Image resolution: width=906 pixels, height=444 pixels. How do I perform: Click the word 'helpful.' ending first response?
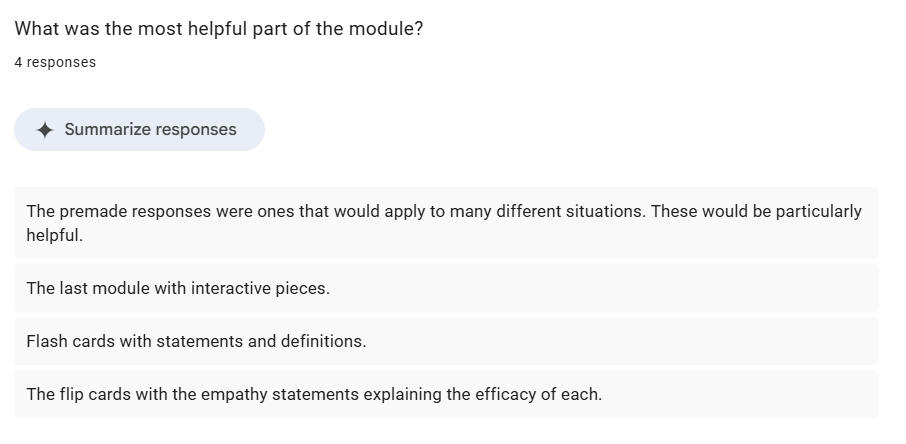point(55,235)
